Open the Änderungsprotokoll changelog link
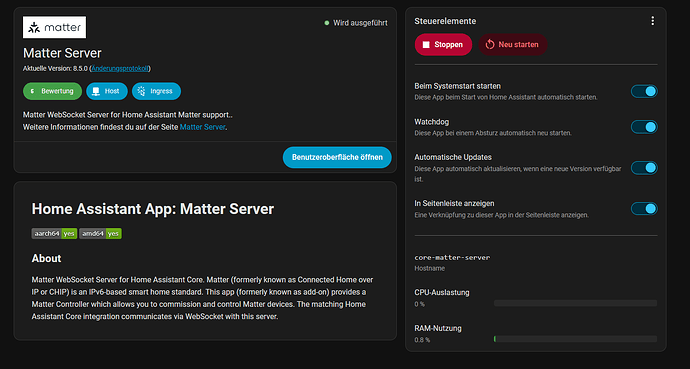The width and height of the screenshot is (690, 369). (x=120, y=68)
